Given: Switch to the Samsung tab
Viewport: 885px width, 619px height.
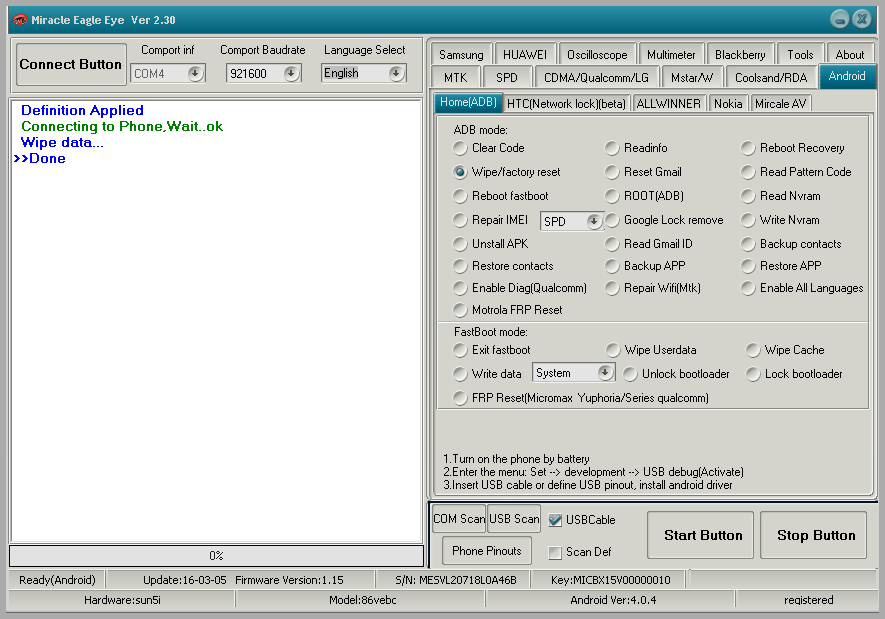Looking at the screenshot, I should (x=461, y=55).
